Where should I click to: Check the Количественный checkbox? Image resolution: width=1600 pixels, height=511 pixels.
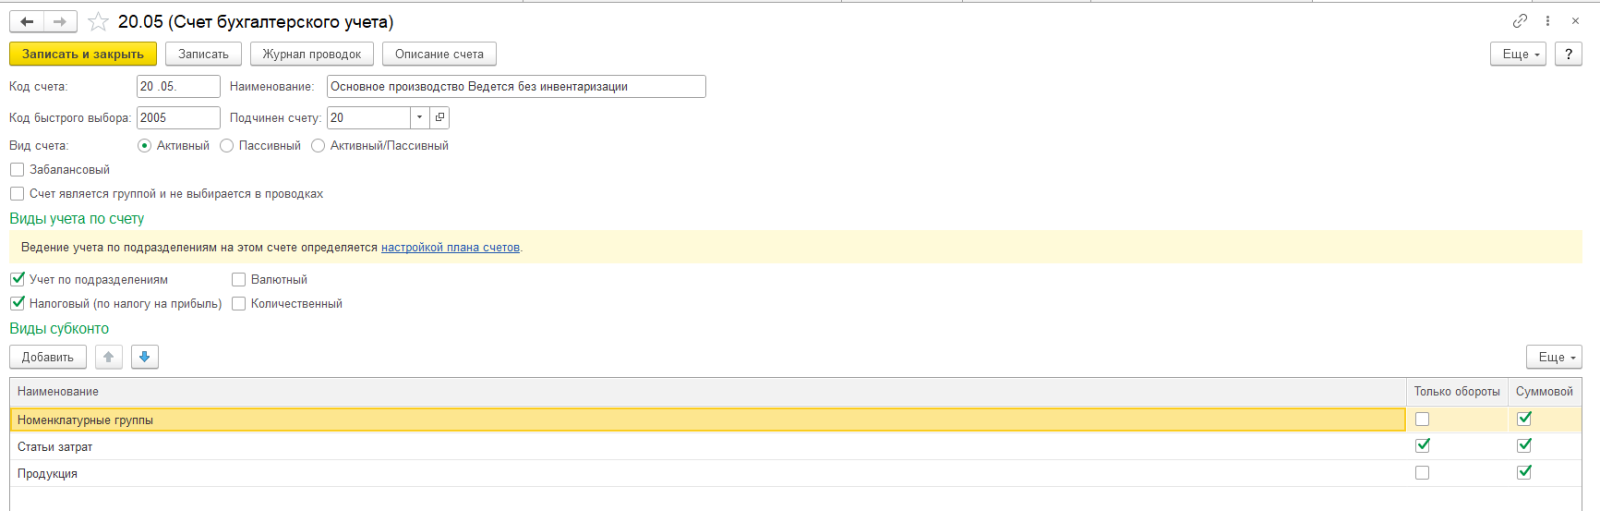pyautogui.click(x=239, y=304)
